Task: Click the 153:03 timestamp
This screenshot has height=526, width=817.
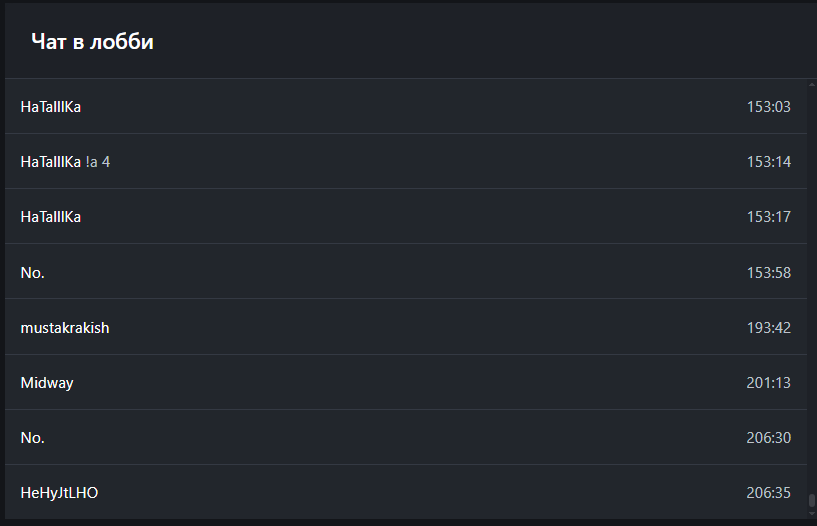Action: [x=768, y=106]
